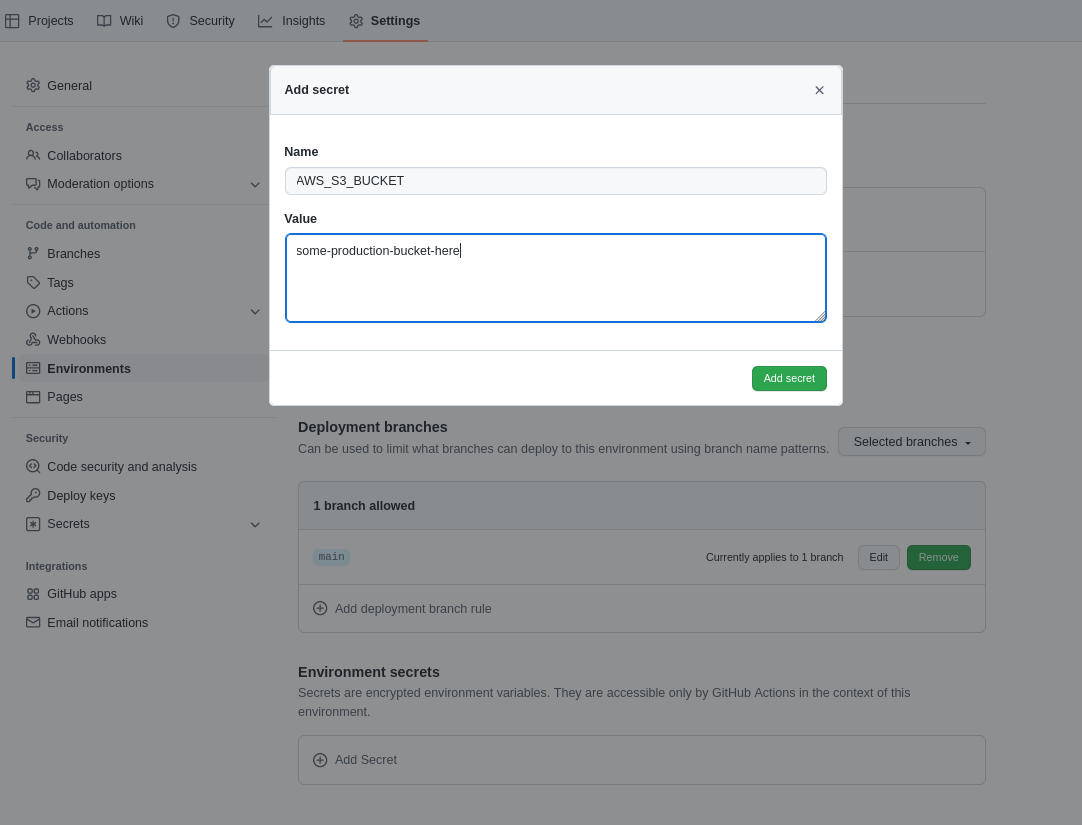1082x825 pixels.
Task: Click the Pages browser icon
Action: (33, 397)
